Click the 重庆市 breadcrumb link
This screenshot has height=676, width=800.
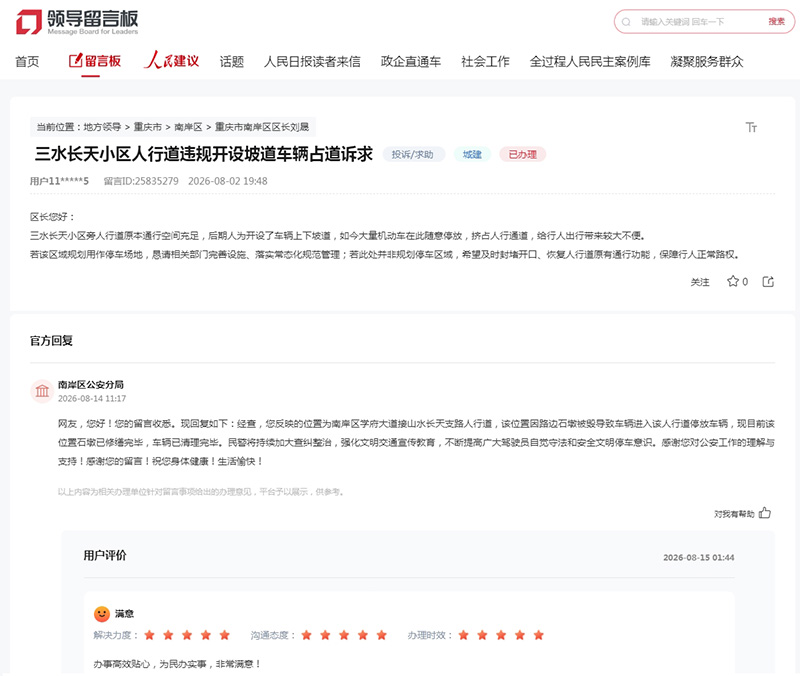(147, 127)
